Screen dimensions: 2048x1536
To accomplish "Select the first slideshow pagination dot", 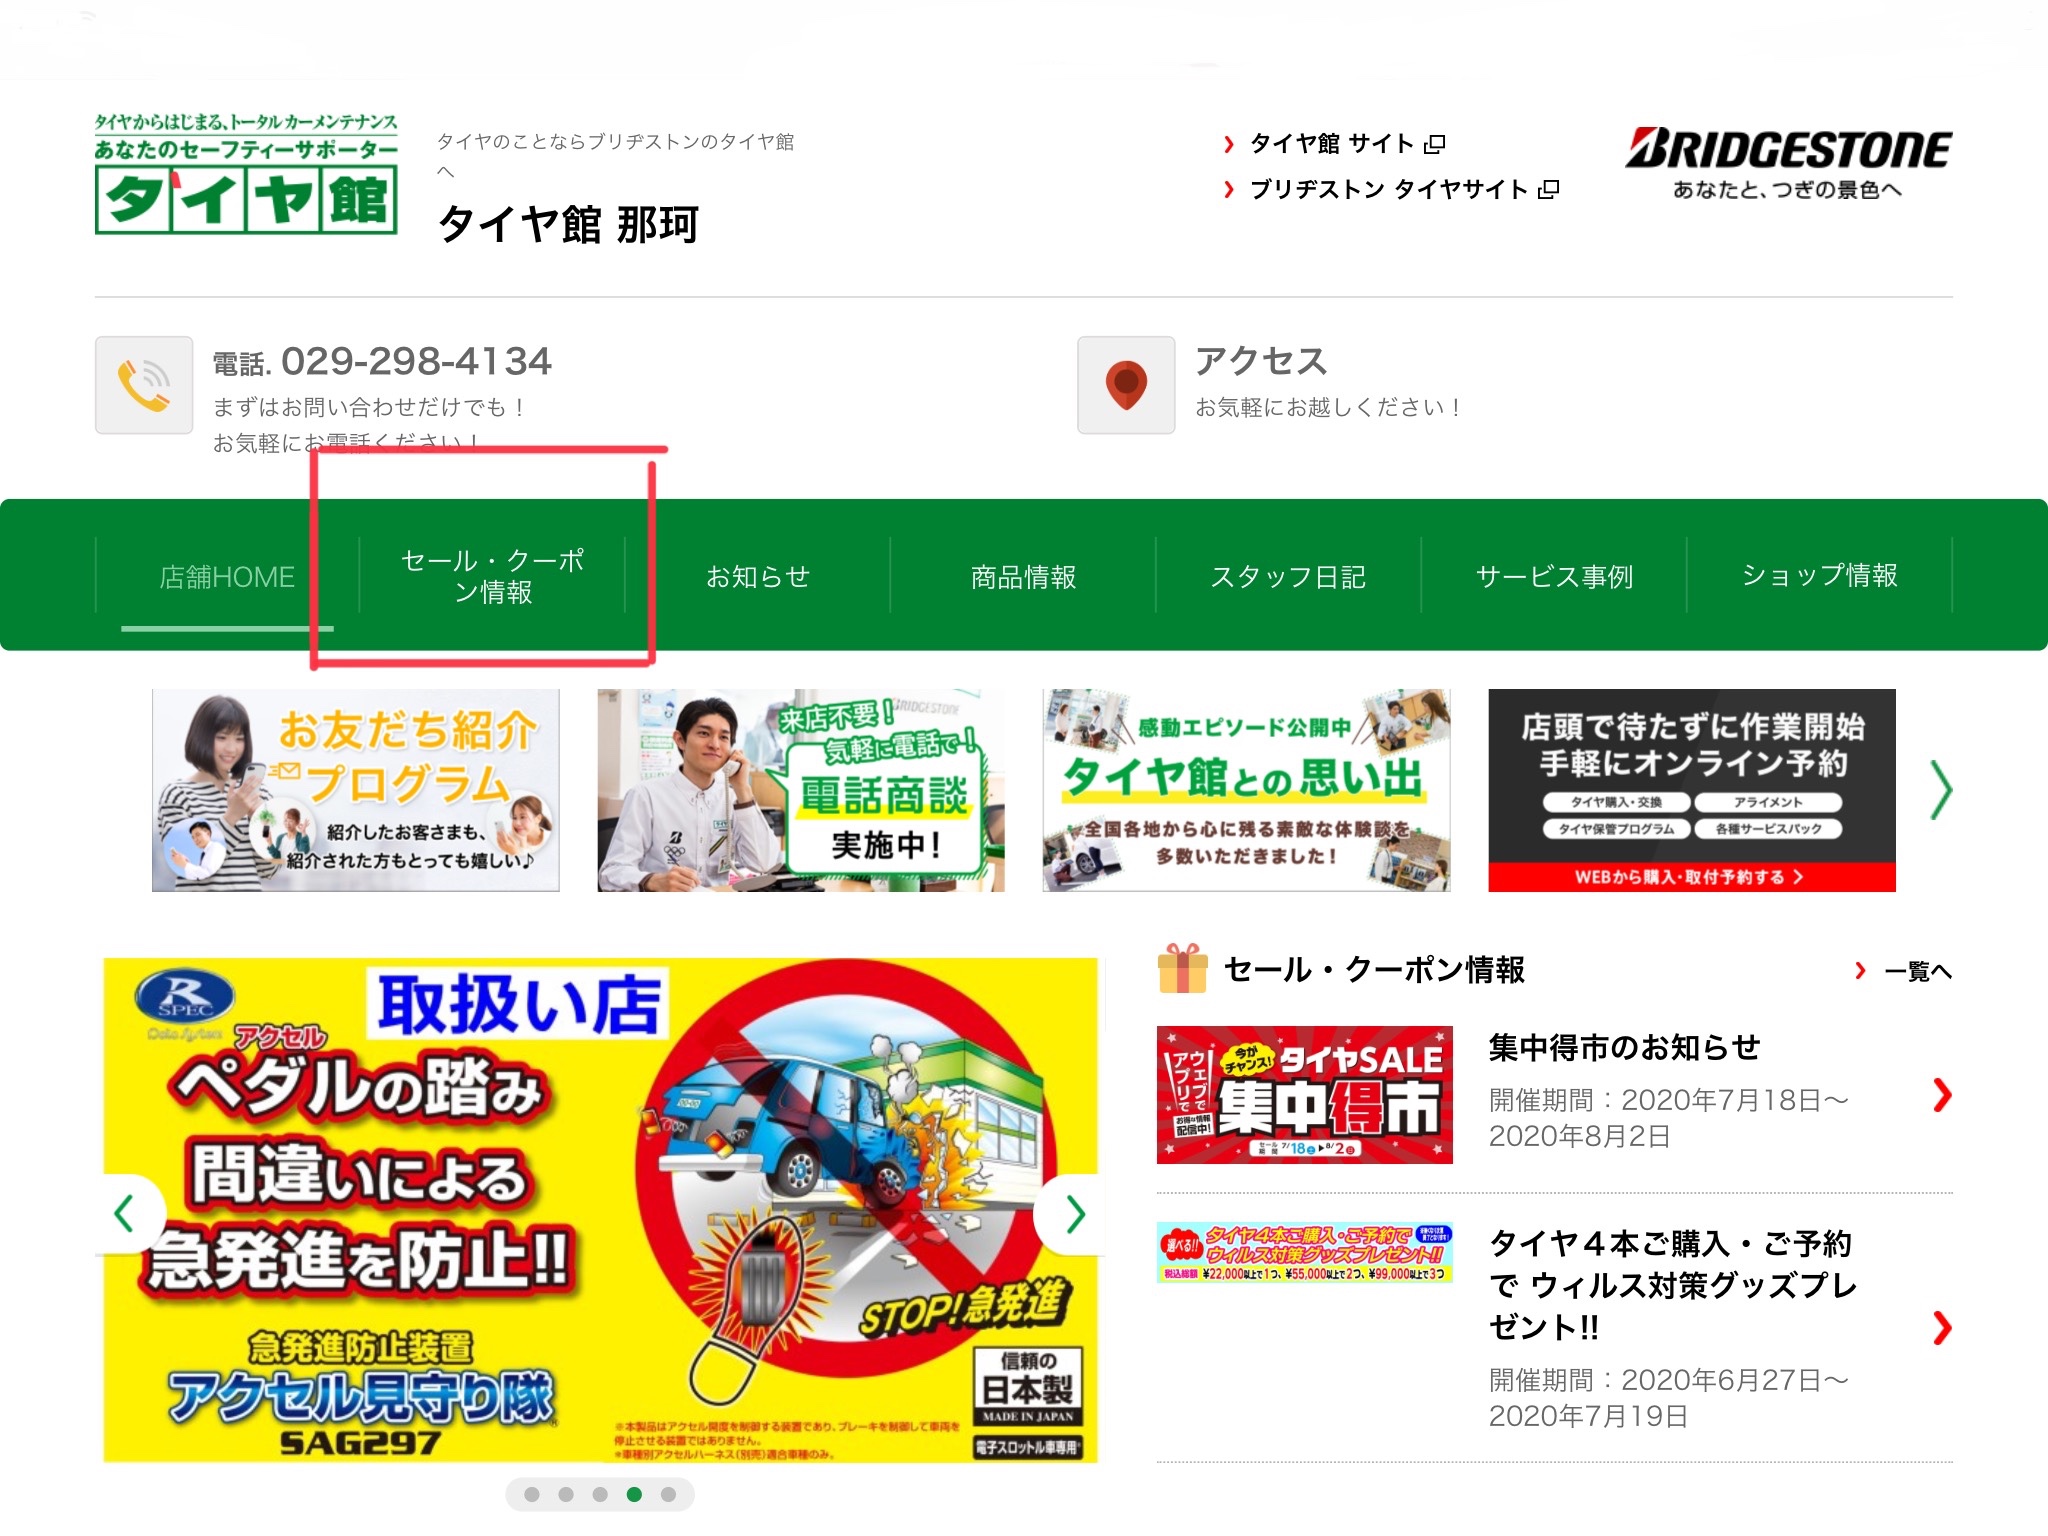I will 532,1494.
